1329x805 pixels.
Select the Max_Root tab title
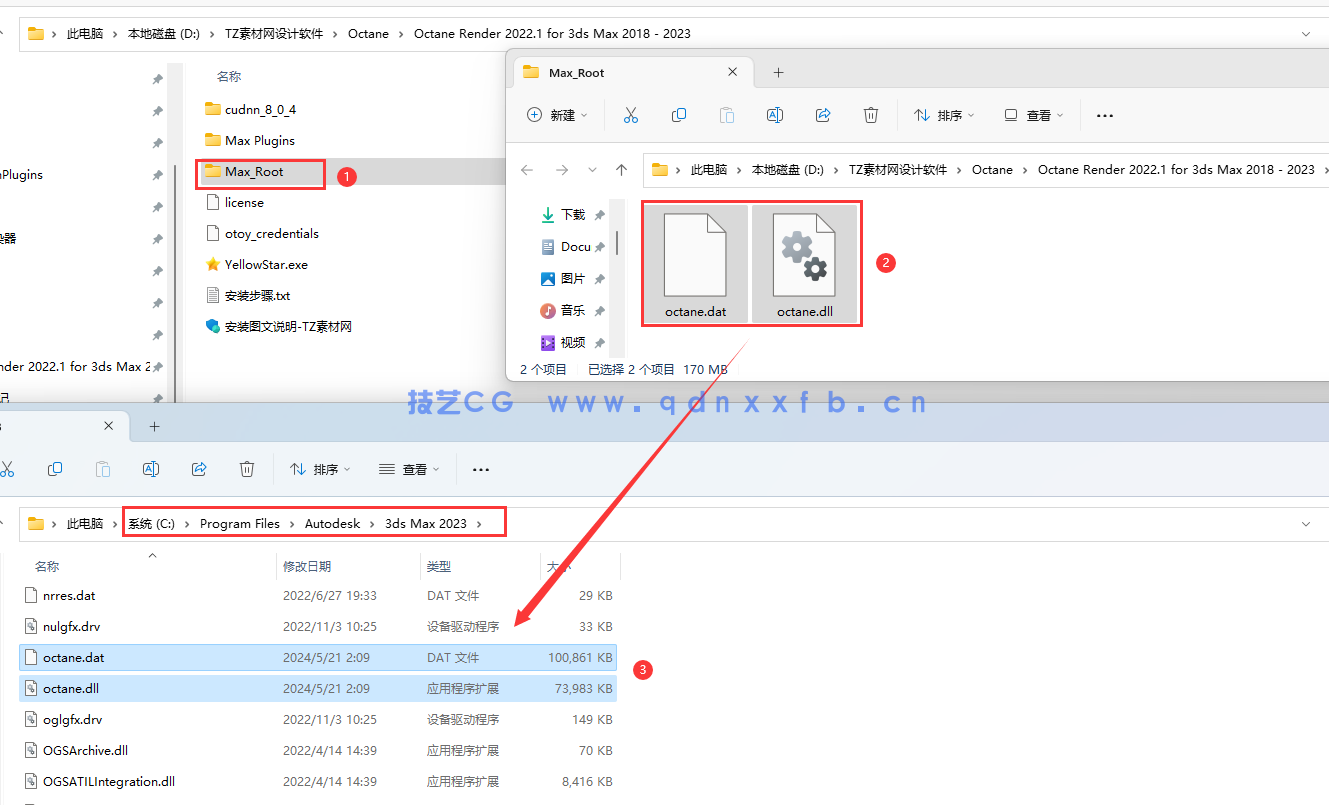576,73
